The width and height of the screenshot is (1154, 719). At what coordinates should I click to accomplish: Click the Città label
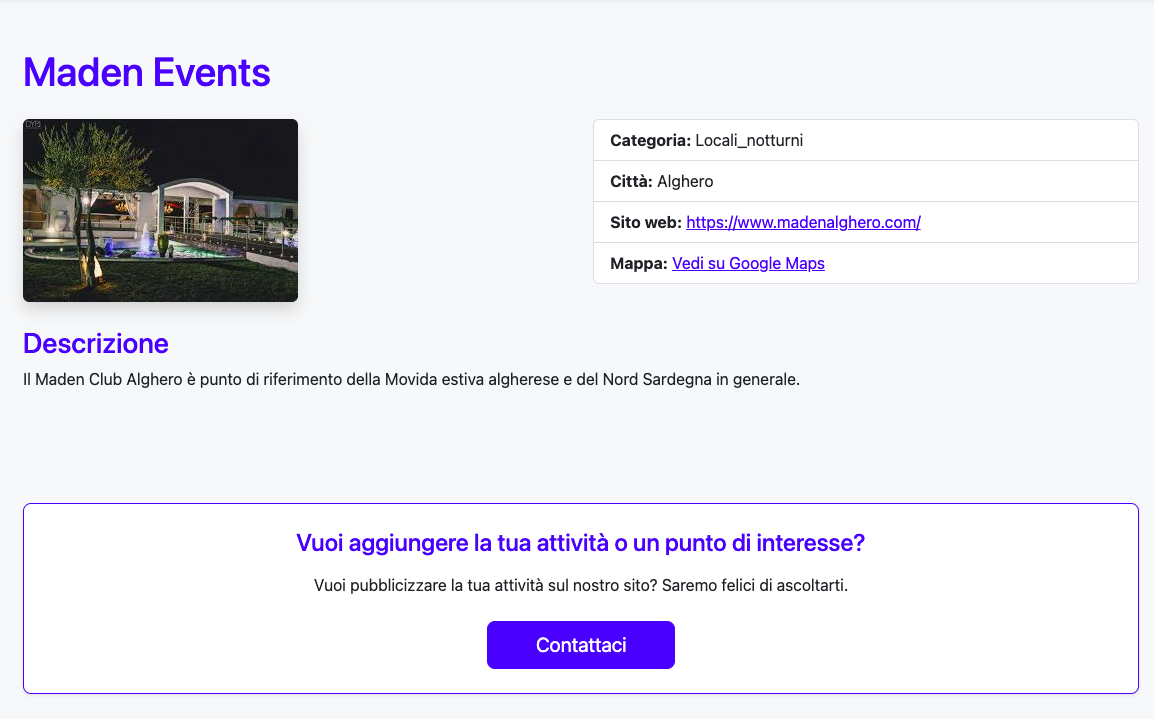631,181
